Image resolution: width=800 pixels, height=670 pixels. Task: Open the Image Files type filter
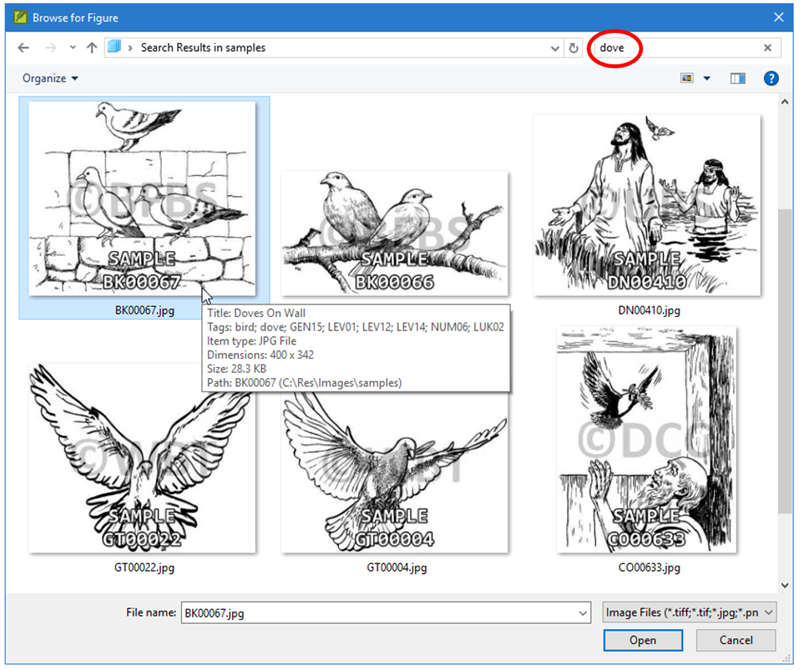point(690,613)
